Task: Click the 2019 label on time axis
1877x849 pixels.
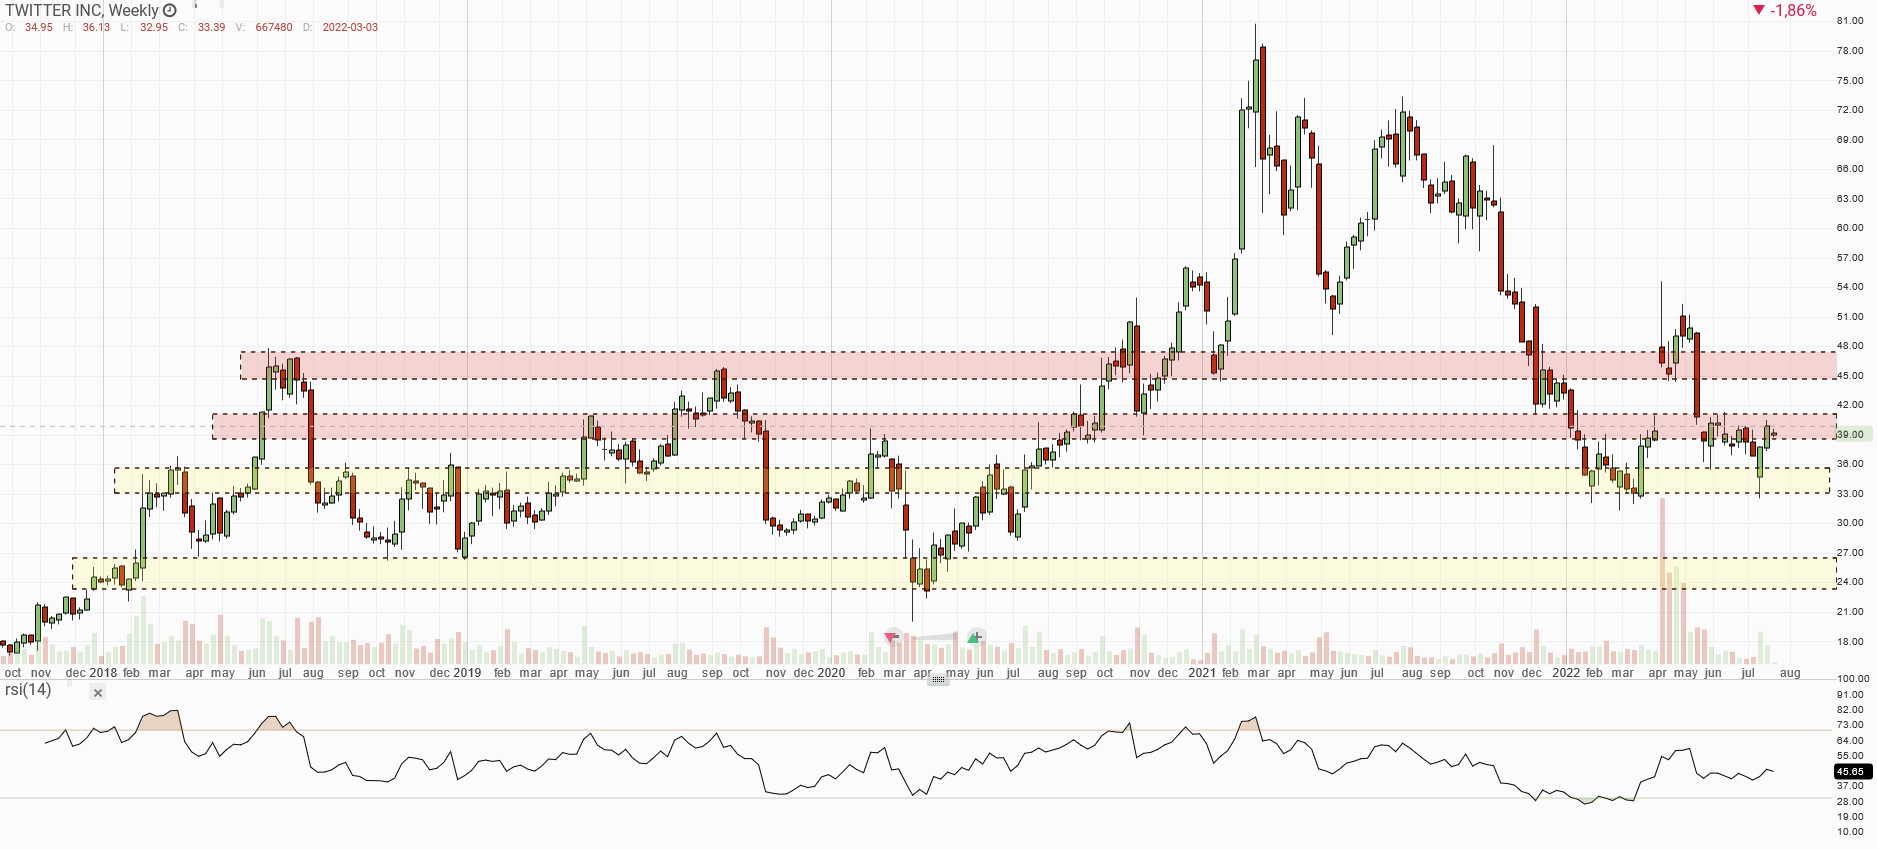Action: 467,673
